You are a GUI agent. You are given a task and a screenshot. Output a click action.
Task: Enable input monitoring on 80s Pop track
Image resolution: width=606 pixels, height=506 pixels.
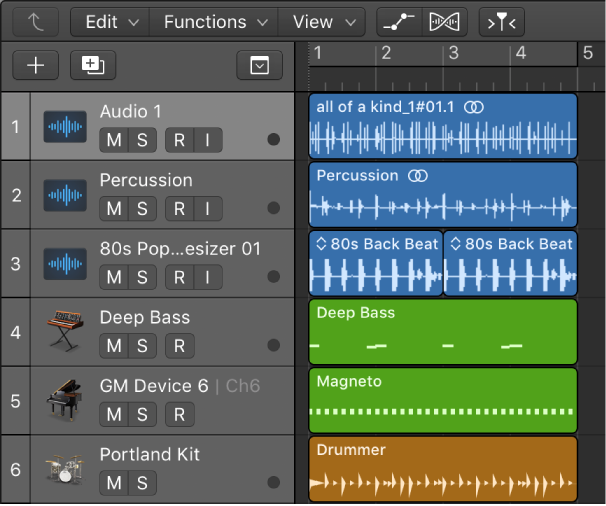(x=207, y=277)
